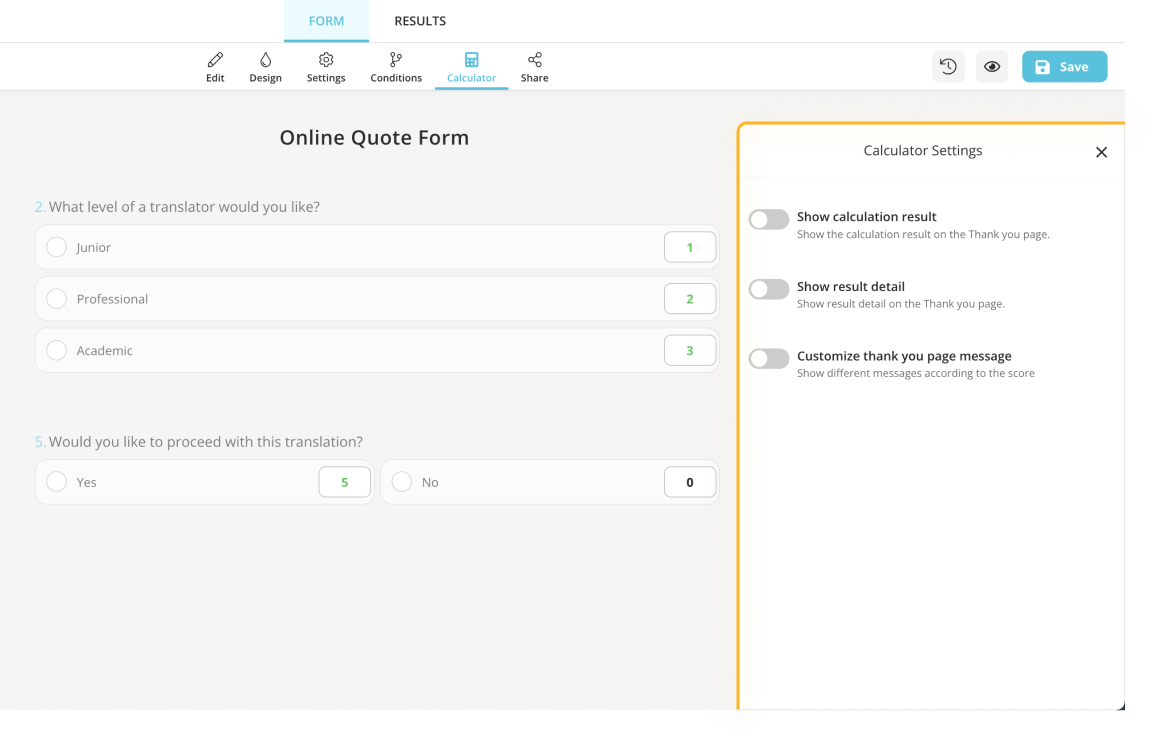Edit the Junior score value field
This screenshot has width=1160, height=746.
(x=689, y=247)
